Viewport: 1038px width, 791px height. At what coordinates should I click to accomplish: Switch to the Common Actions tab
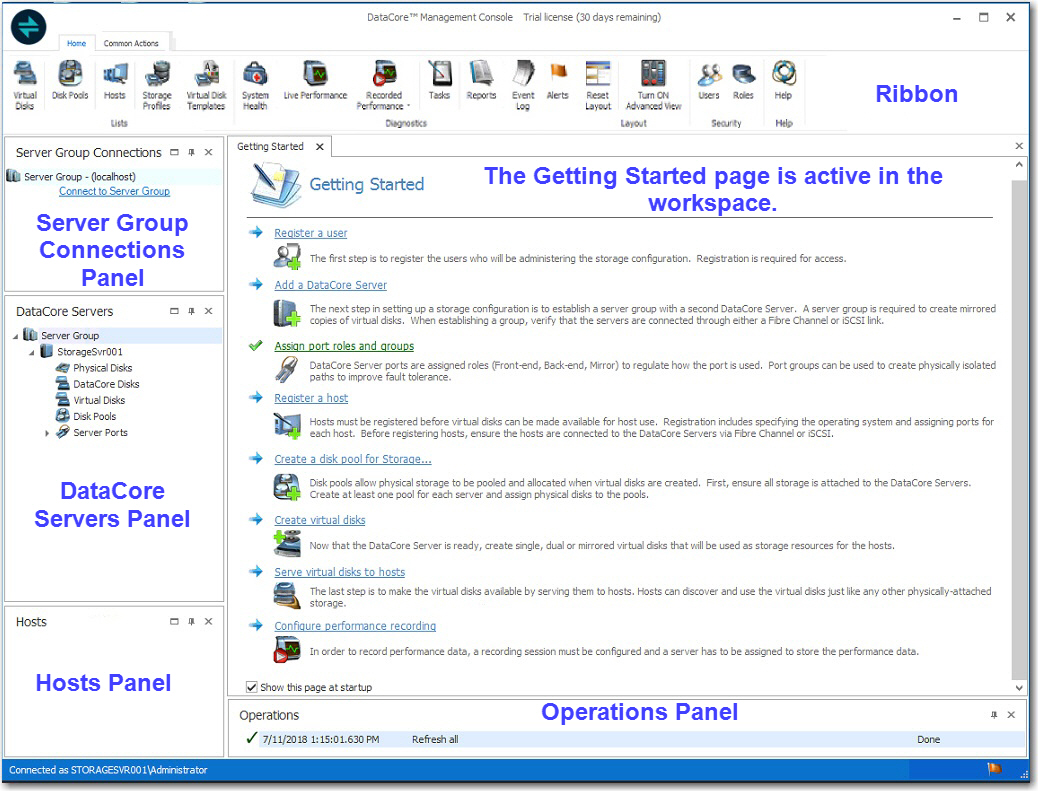pyautogui.click(x=131, y=43)
